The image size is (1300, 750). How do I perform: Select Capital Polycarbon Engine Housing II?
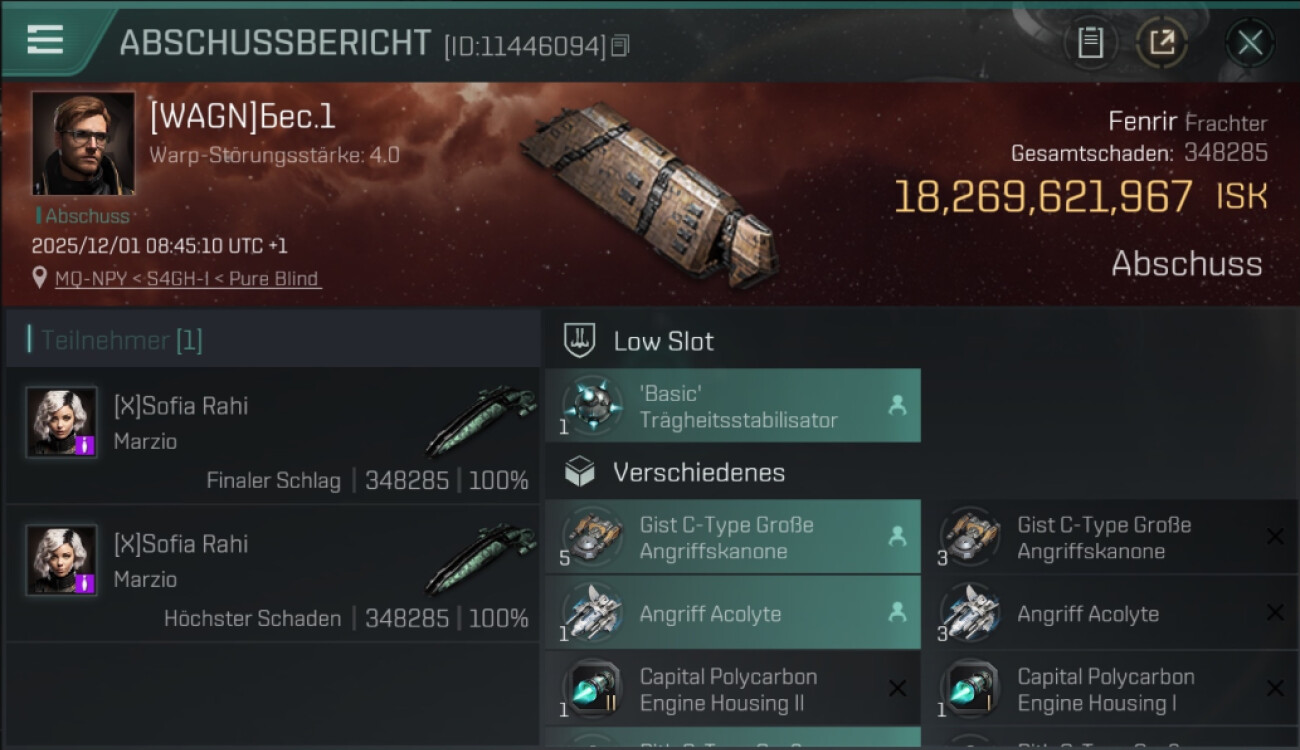coord(730,690)
